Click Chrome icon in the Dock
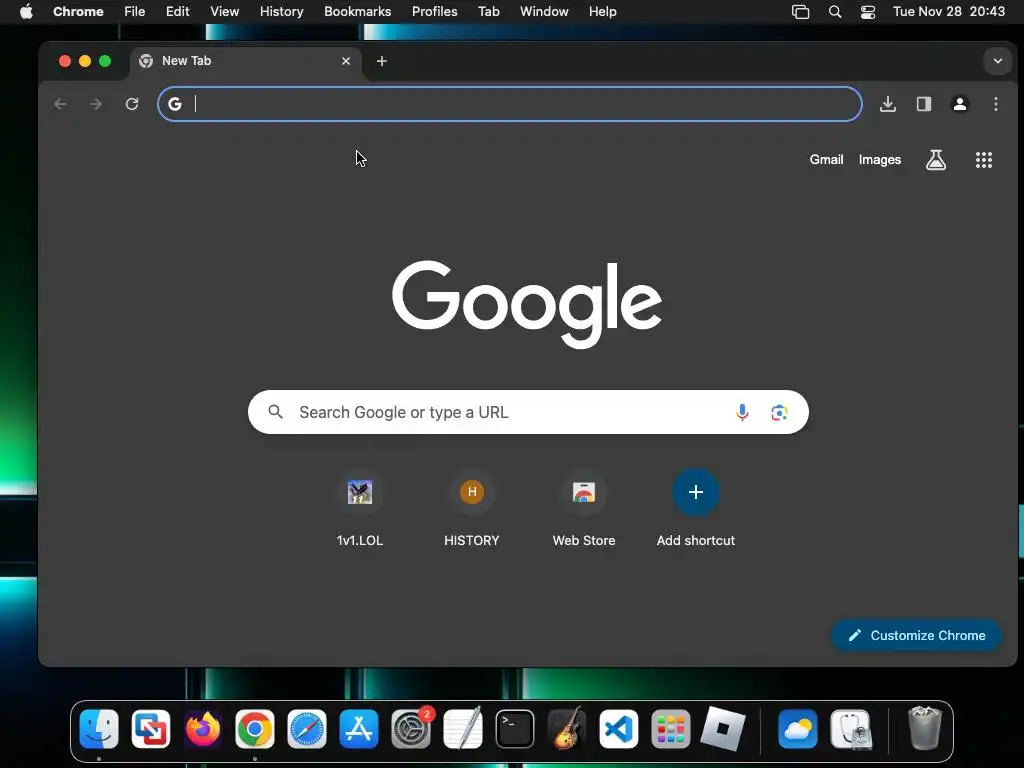Viewport: 1024px width, 768px height. [x=255, y=729]
